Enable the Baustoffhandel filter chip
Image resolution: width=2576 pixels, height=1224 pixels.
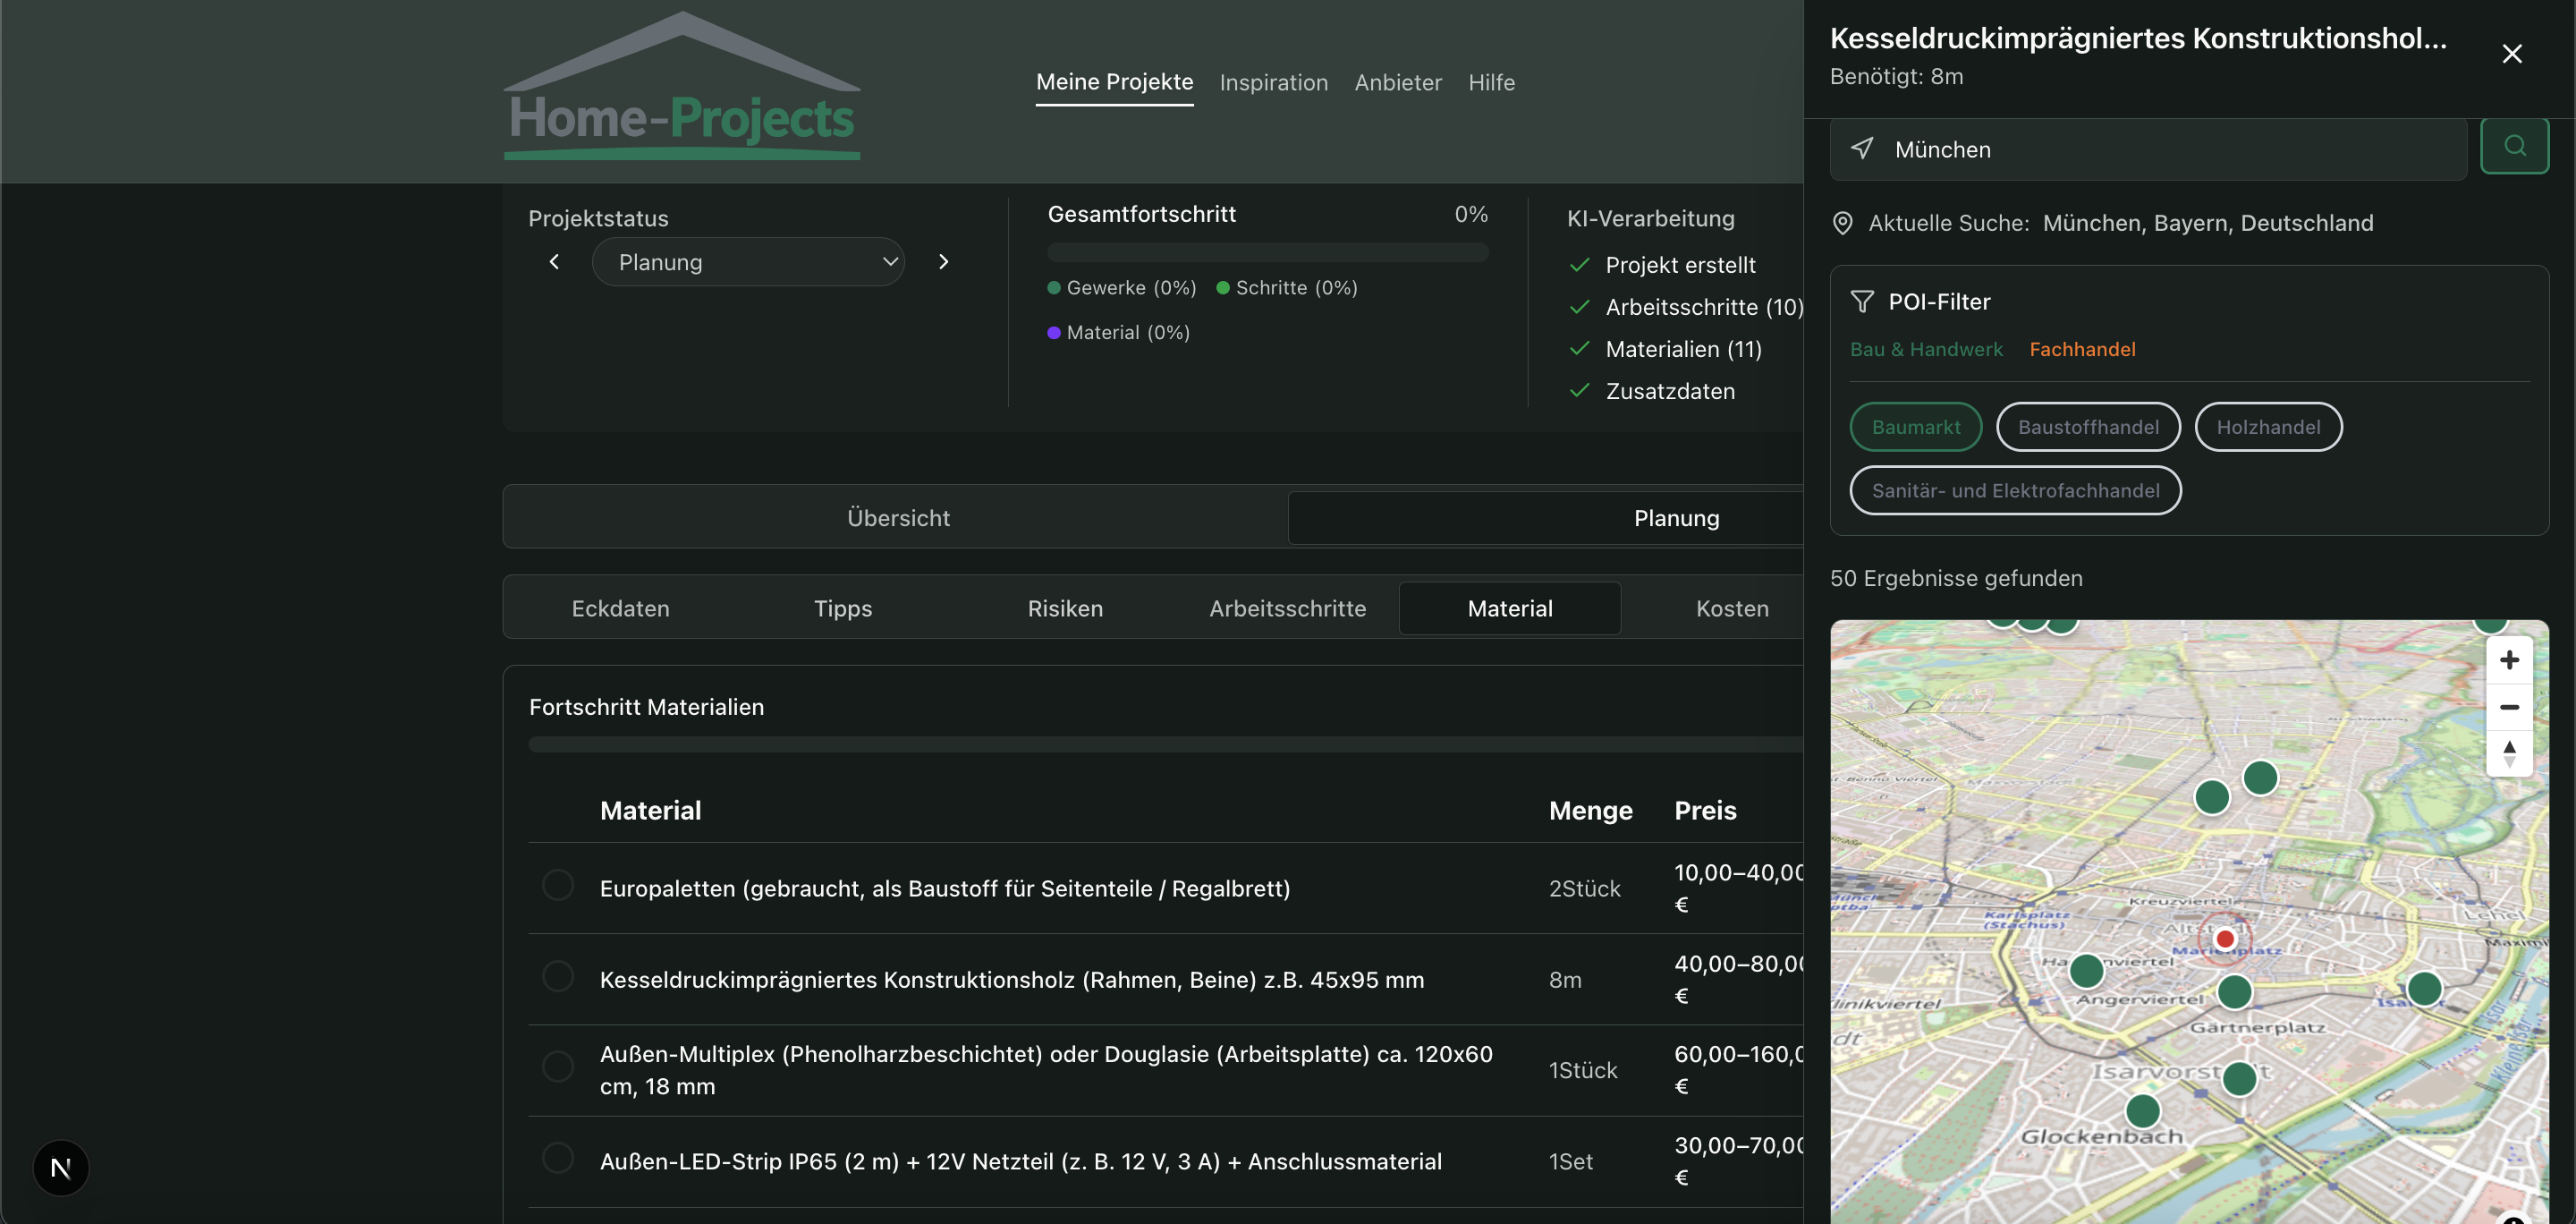[x=2087, y=426]
